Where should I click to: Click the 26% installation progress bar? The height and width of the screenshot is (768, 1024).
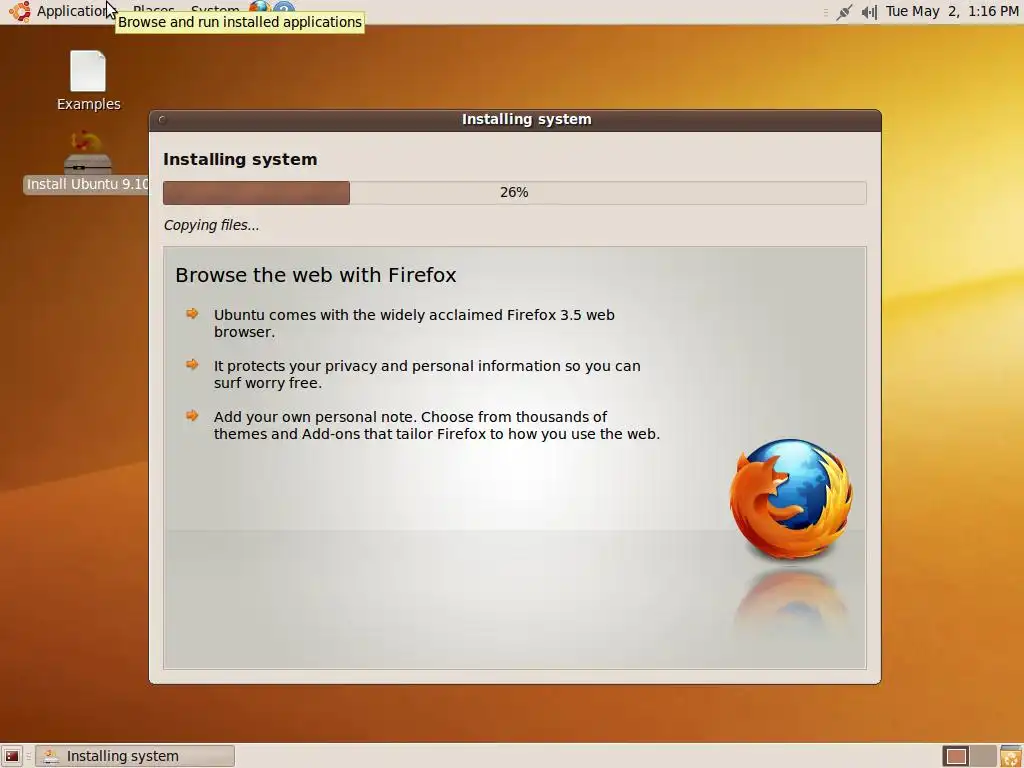tap(515, 193)
